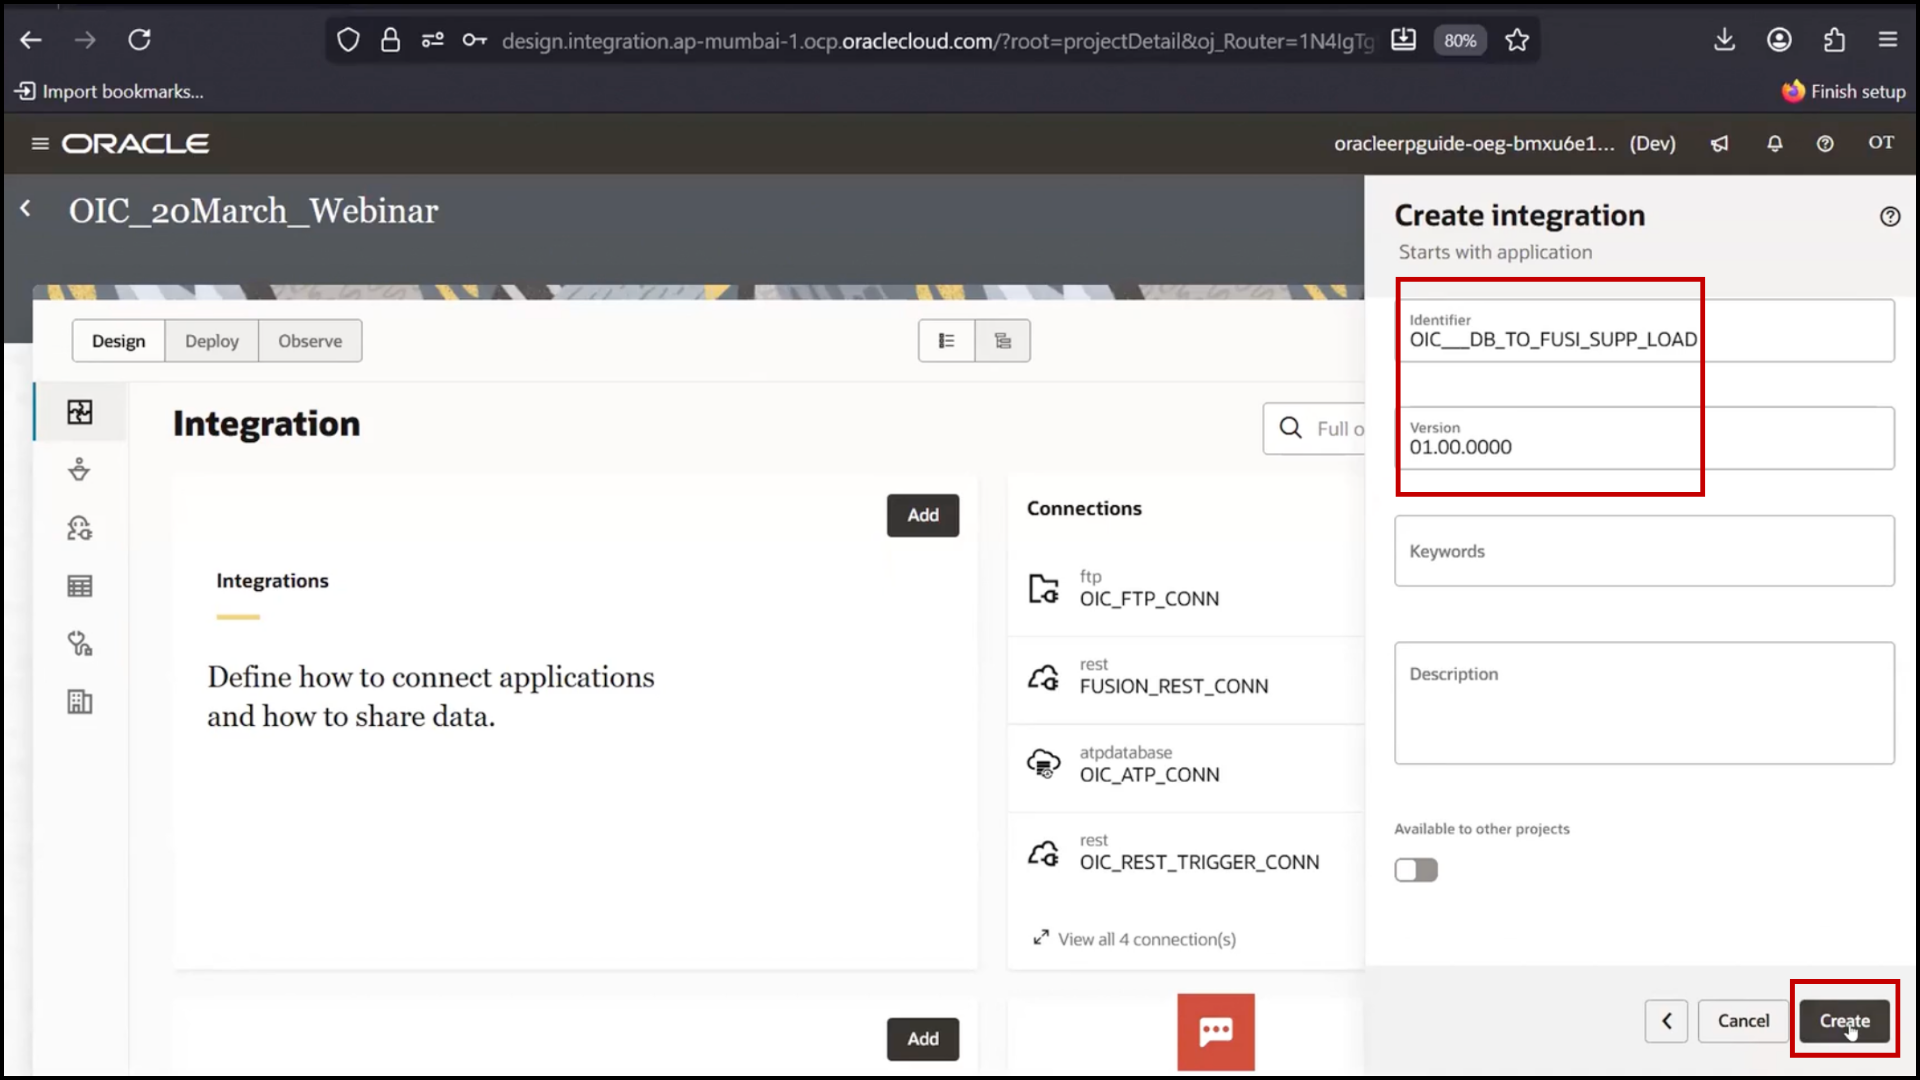Click the Integrations heading text
The image size is (1920, 1080).
click(272, 581)
